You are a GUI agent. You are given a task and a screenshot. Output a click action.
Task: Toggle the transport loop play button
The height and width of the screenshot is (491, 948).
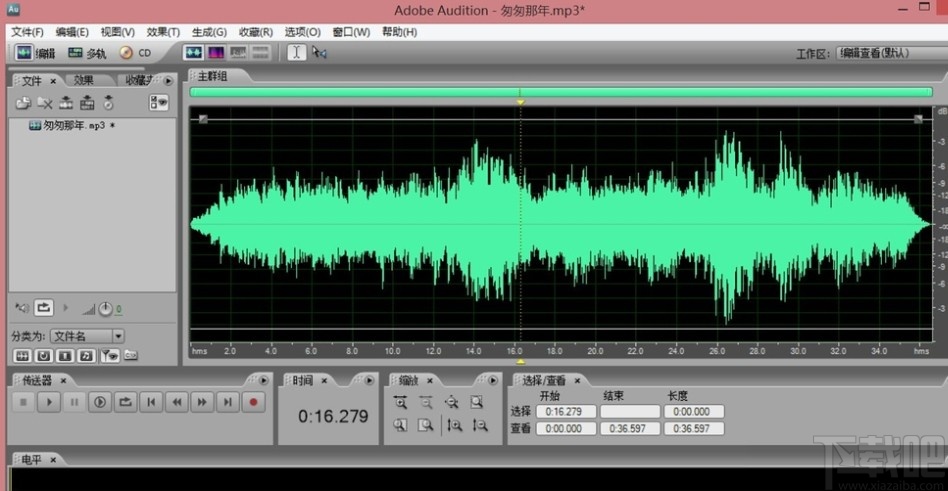[x=125, y=402]
